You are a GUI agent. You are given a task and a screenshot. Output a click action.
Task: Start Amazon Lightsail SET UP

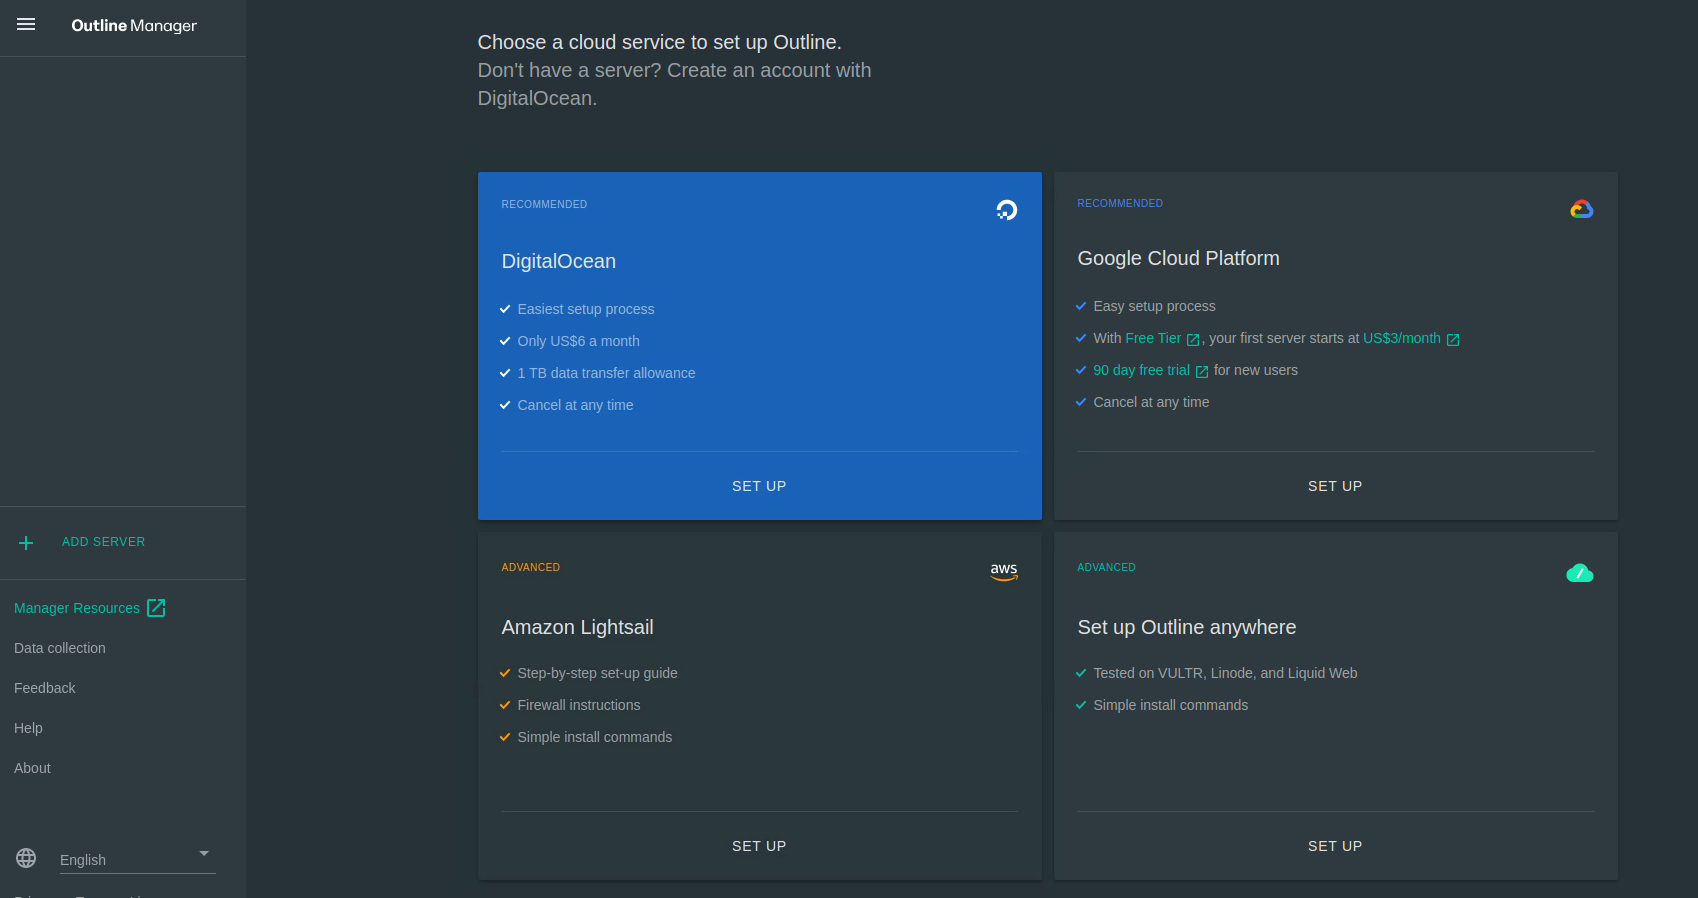click(x=759, y=846)
